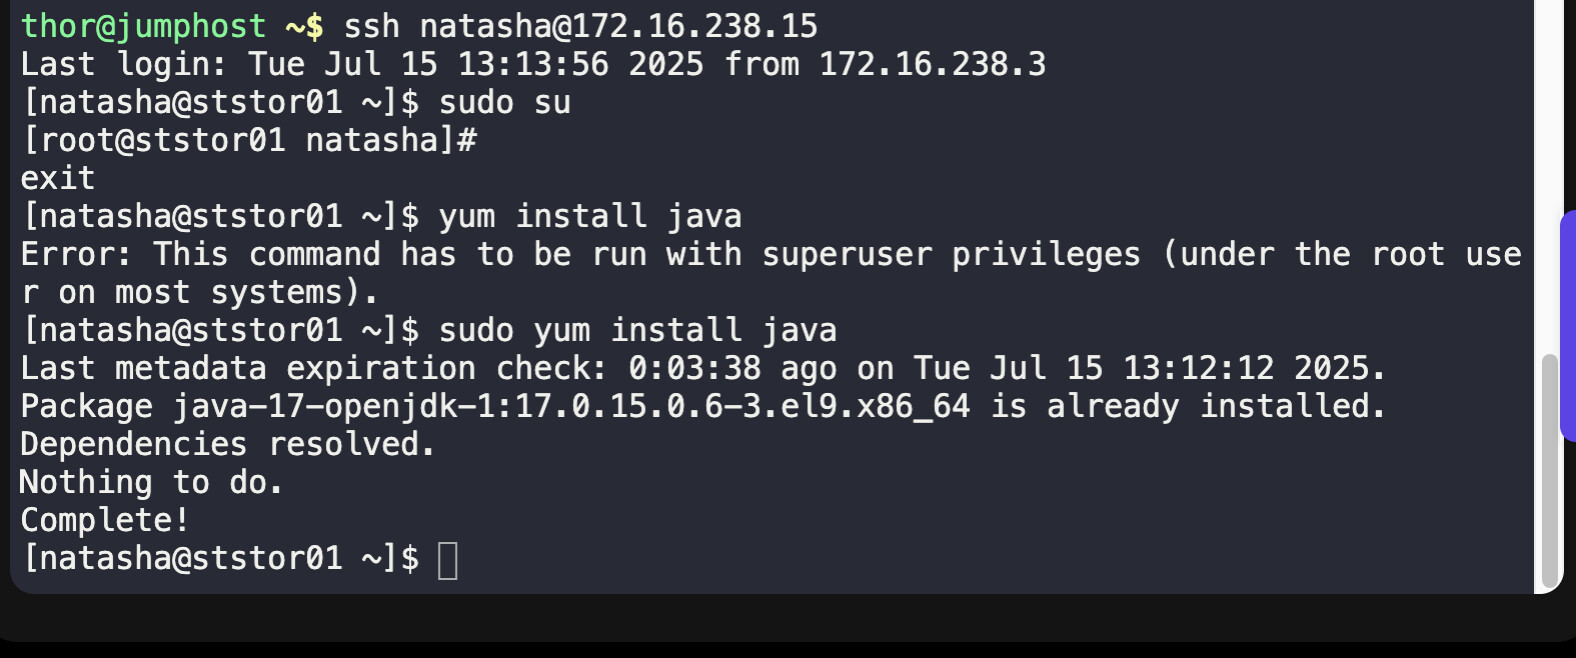
Task: Click the 'Error:' word in output
Action: 76,254
